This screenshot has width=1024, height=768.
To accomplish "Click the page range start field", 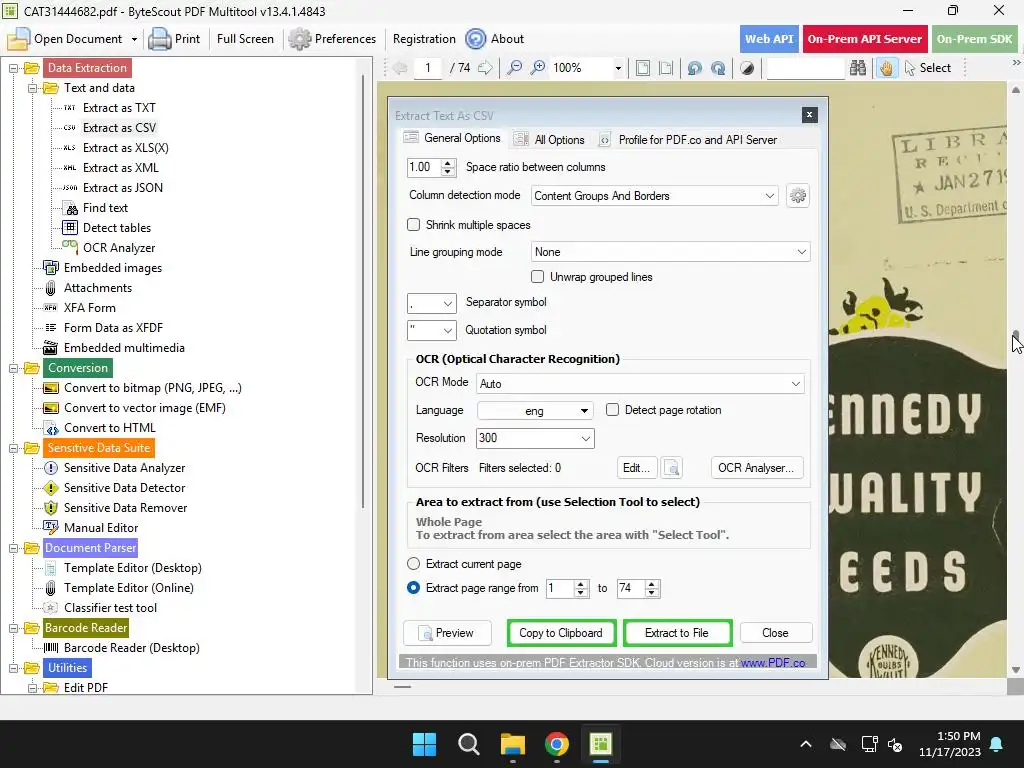I will pos(560,588).
